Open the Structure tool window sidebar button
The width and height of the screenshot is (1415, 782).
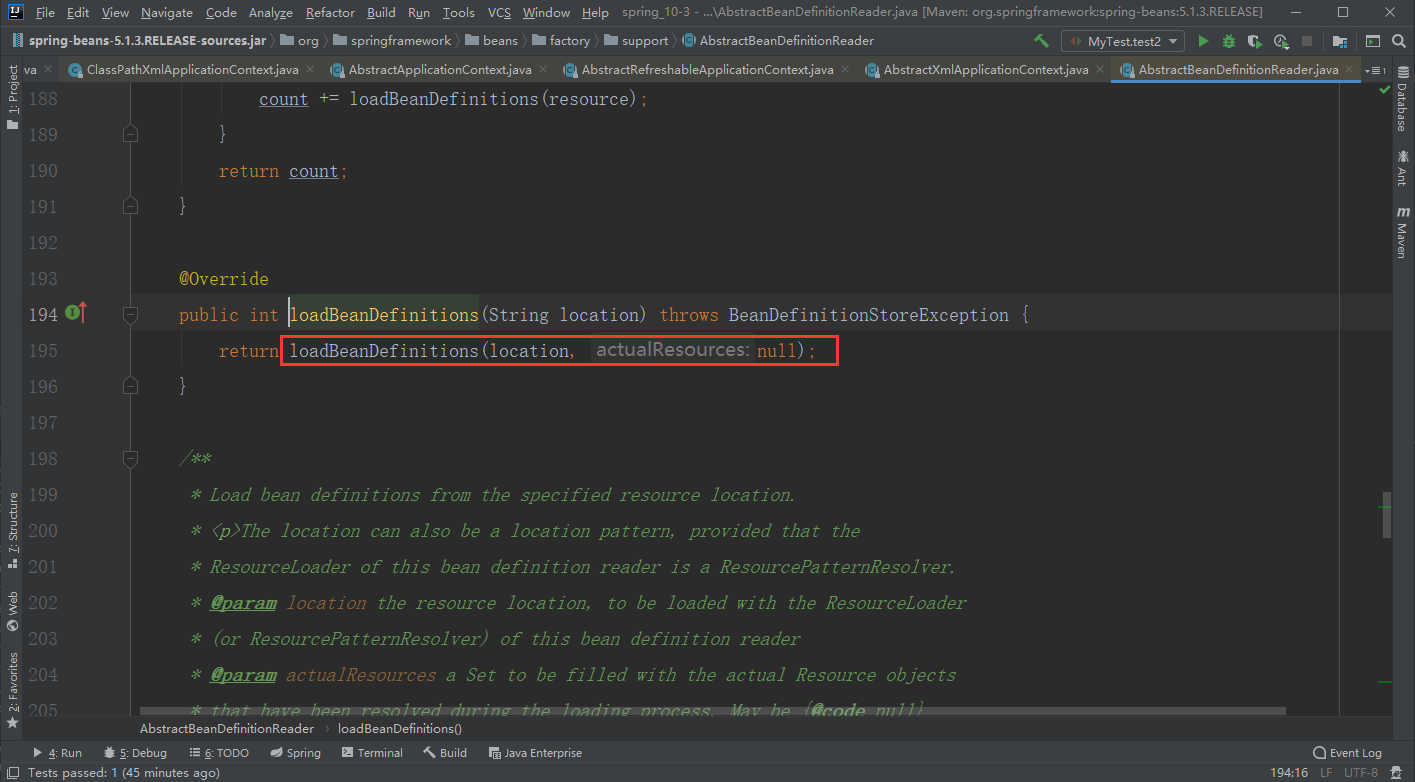pos(13,532)
